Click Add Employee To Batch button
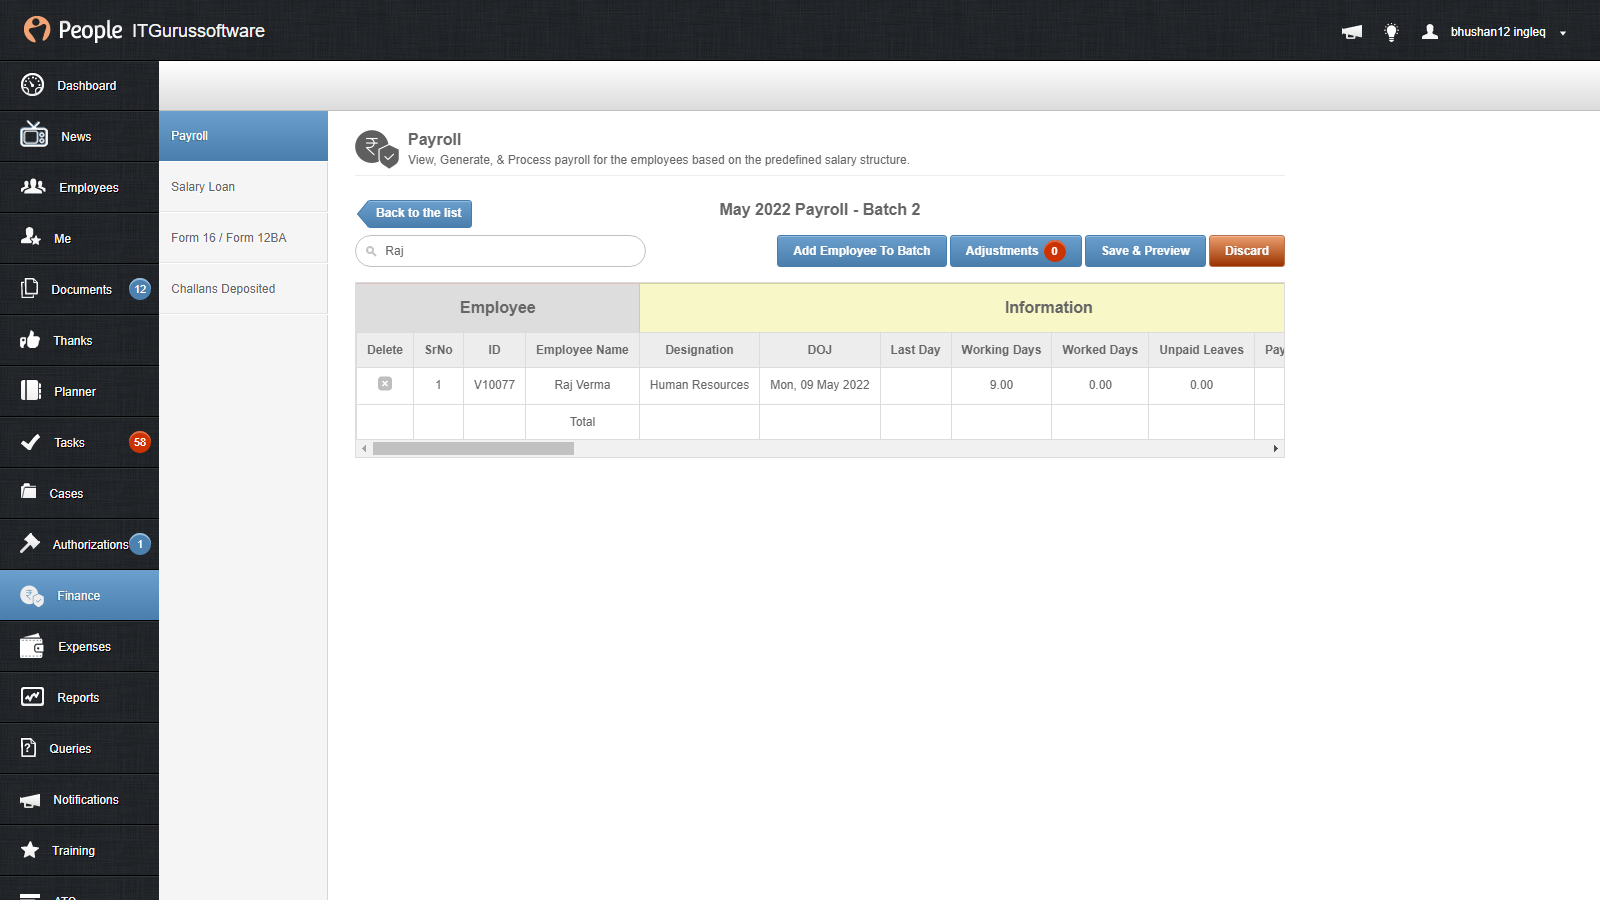The image size is (1600, 900). pos(862,251)
